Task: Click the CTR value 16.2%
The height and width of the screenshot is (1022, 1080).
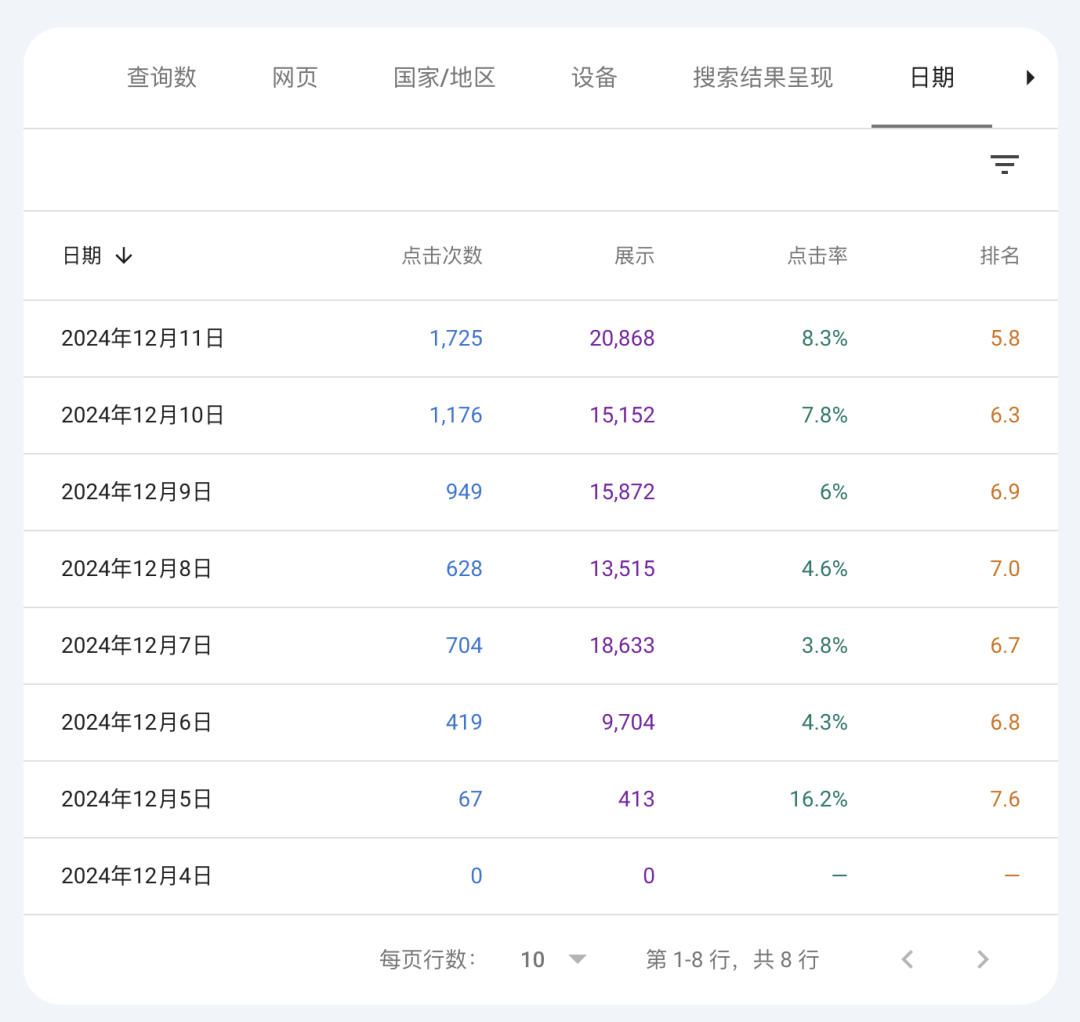Action: click(818, 799)
